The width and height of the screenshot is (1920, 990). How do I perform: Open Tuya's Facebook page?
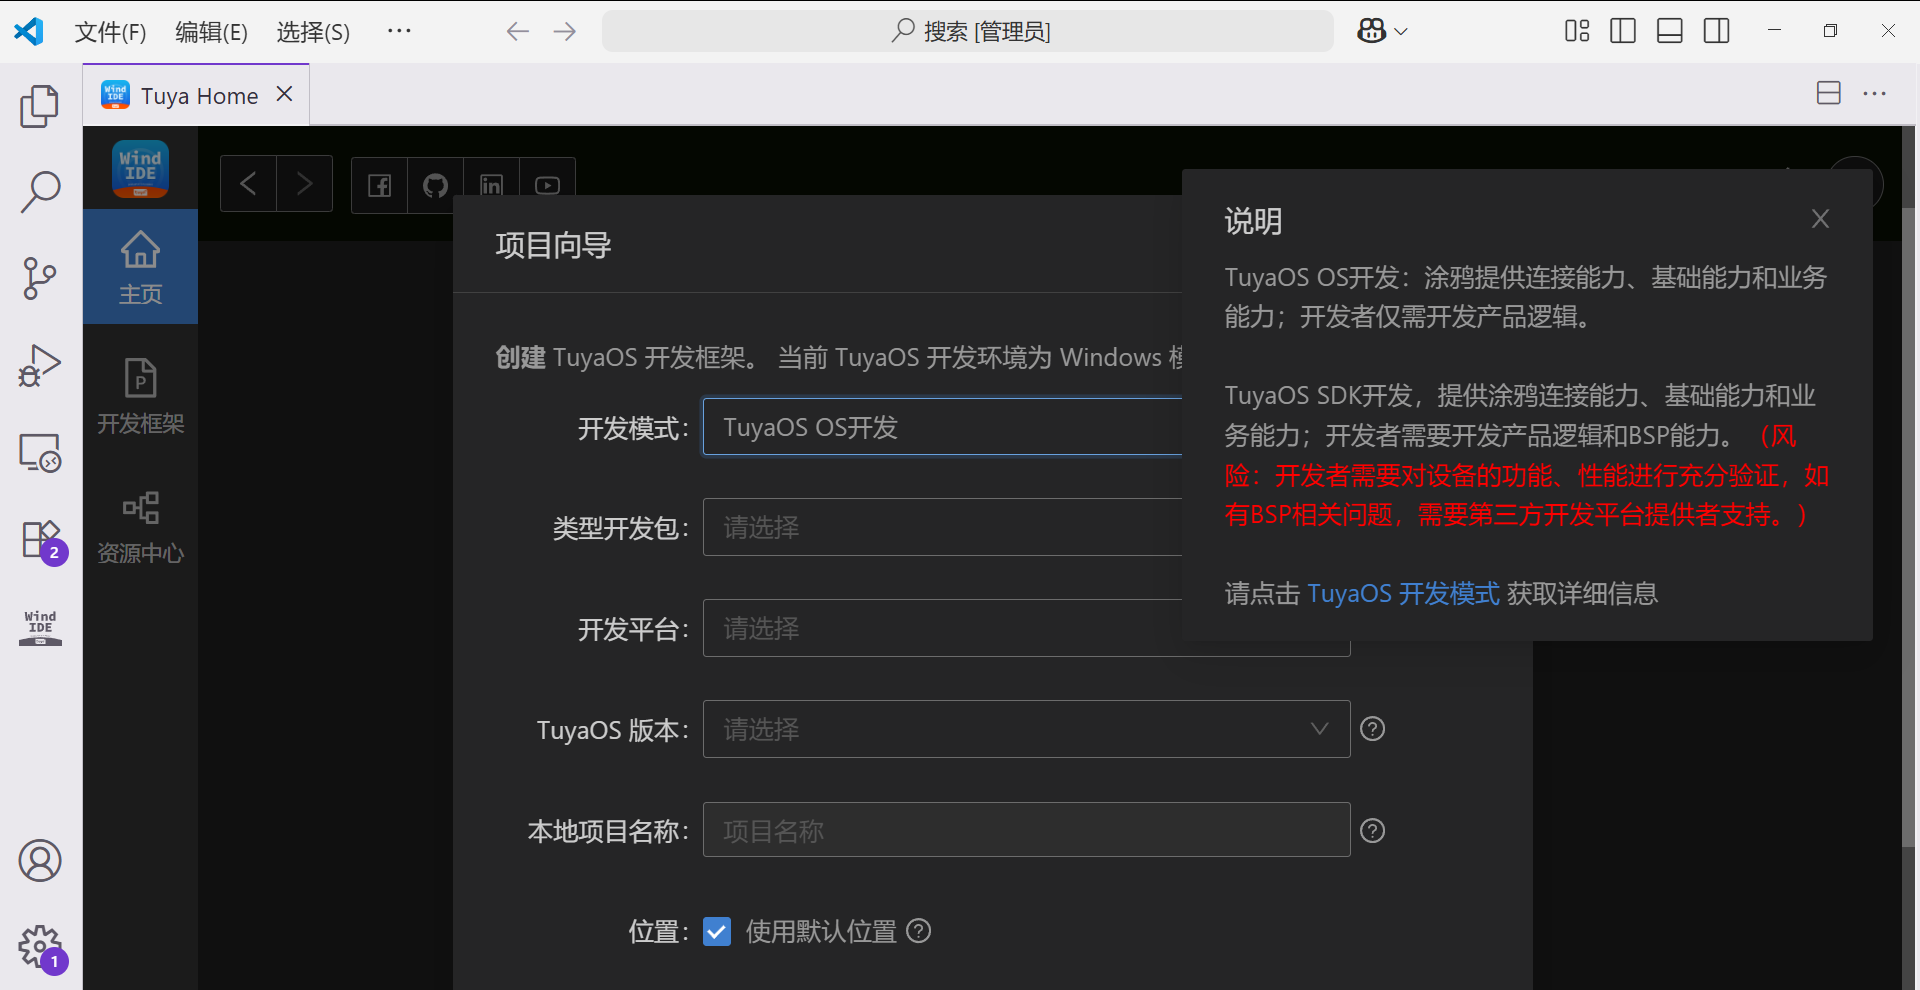tap(378, 185)
